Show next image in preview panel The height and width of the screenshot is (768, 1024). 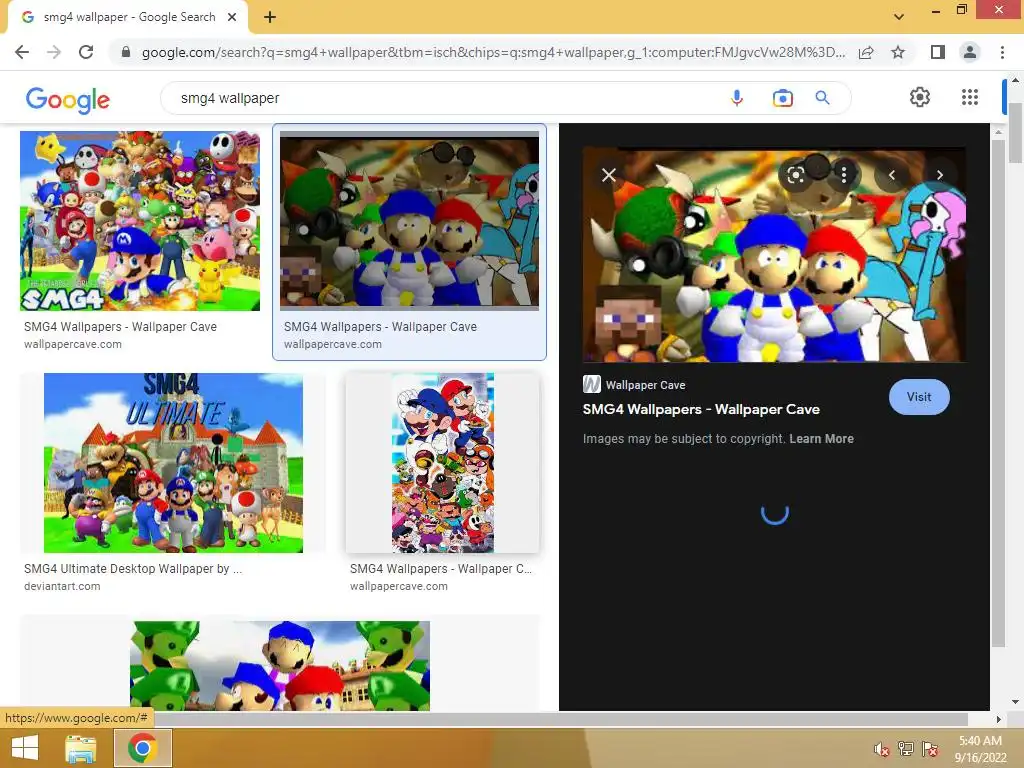pyautogui.click(x=940, y=175)
